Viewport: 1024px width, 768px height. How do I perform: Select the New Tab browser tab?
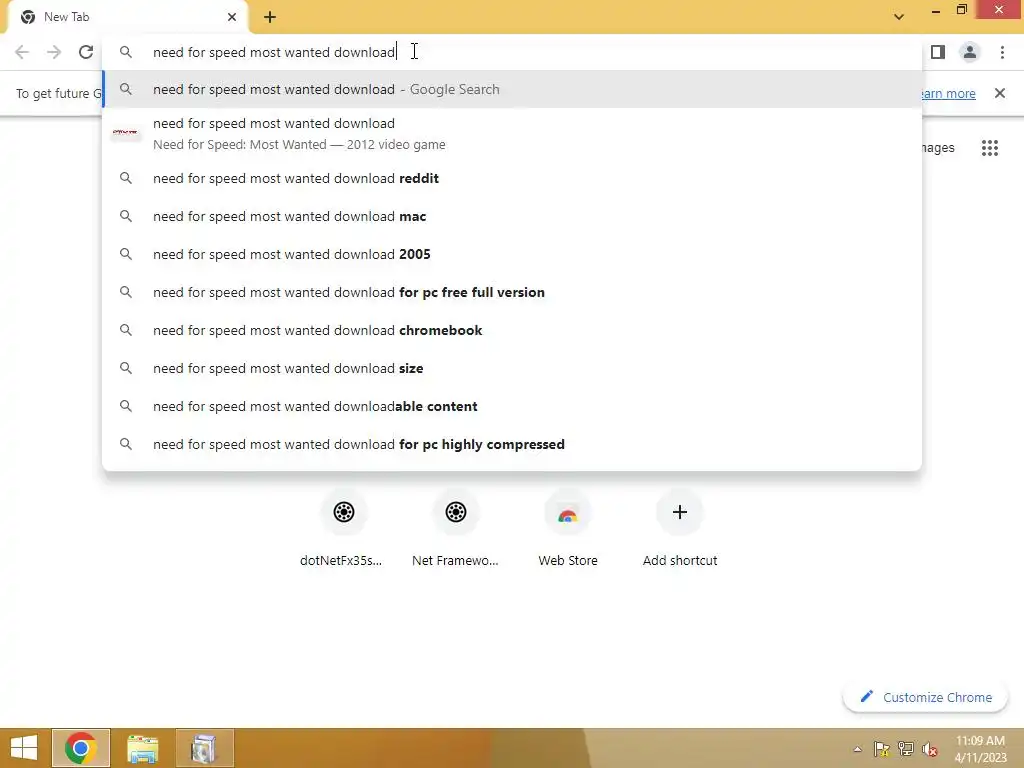[x=127, y=17]
